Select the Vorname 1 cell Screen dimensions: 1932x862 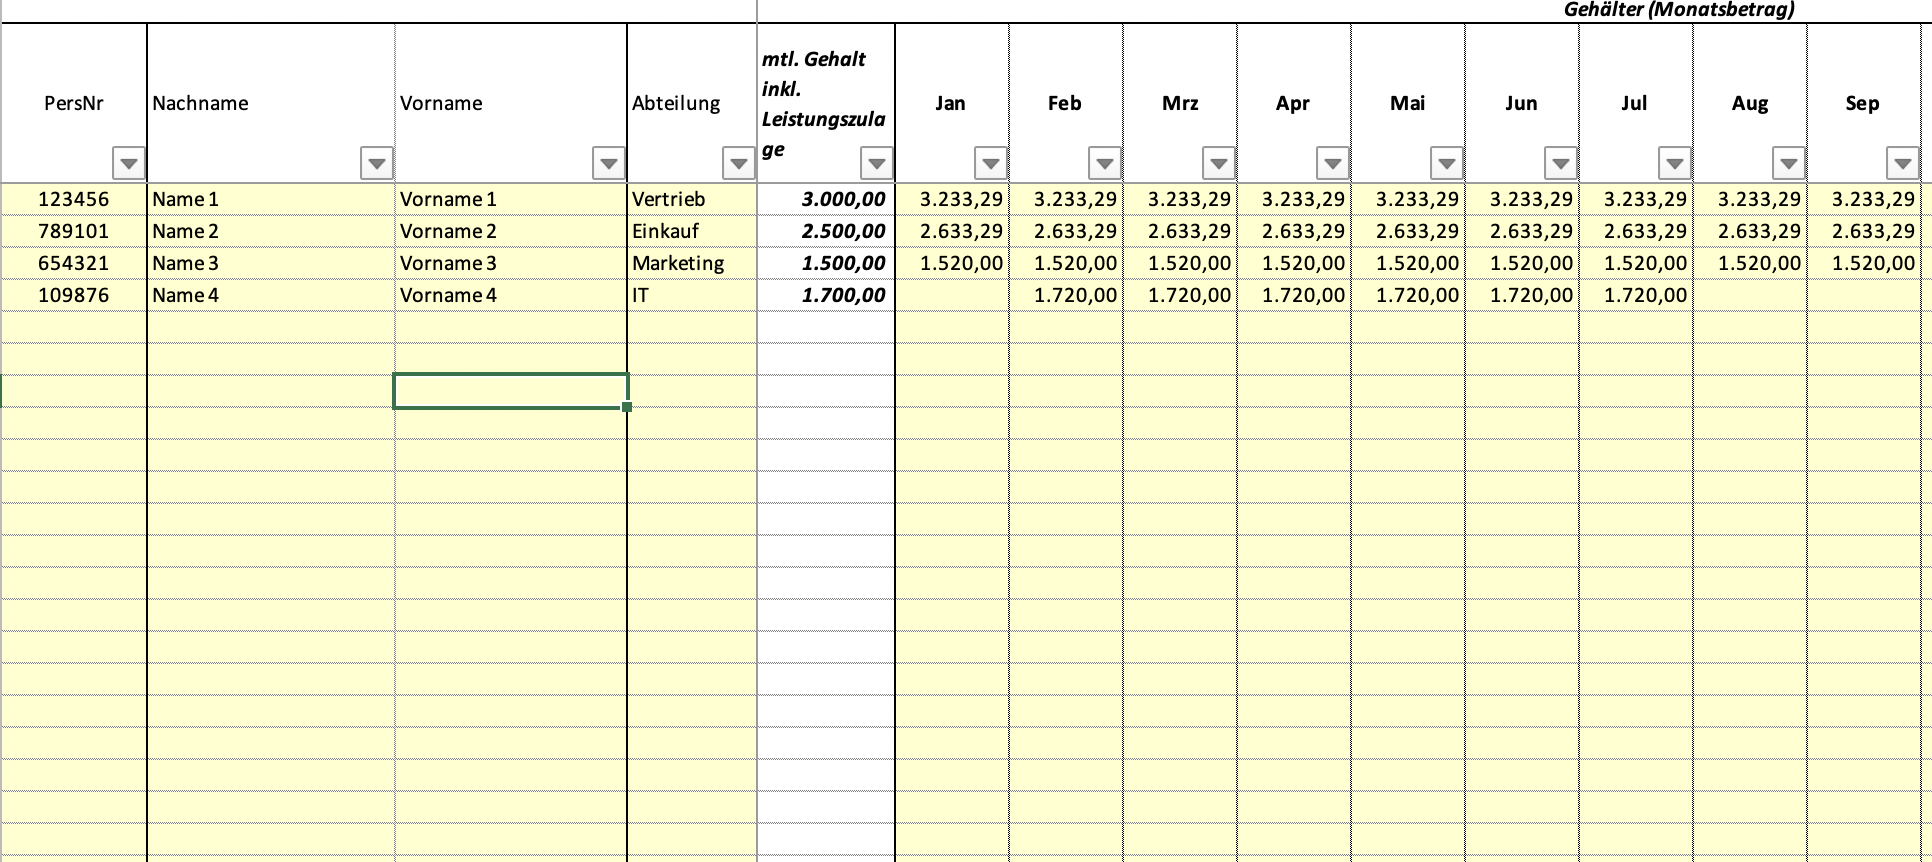[511, 199]
